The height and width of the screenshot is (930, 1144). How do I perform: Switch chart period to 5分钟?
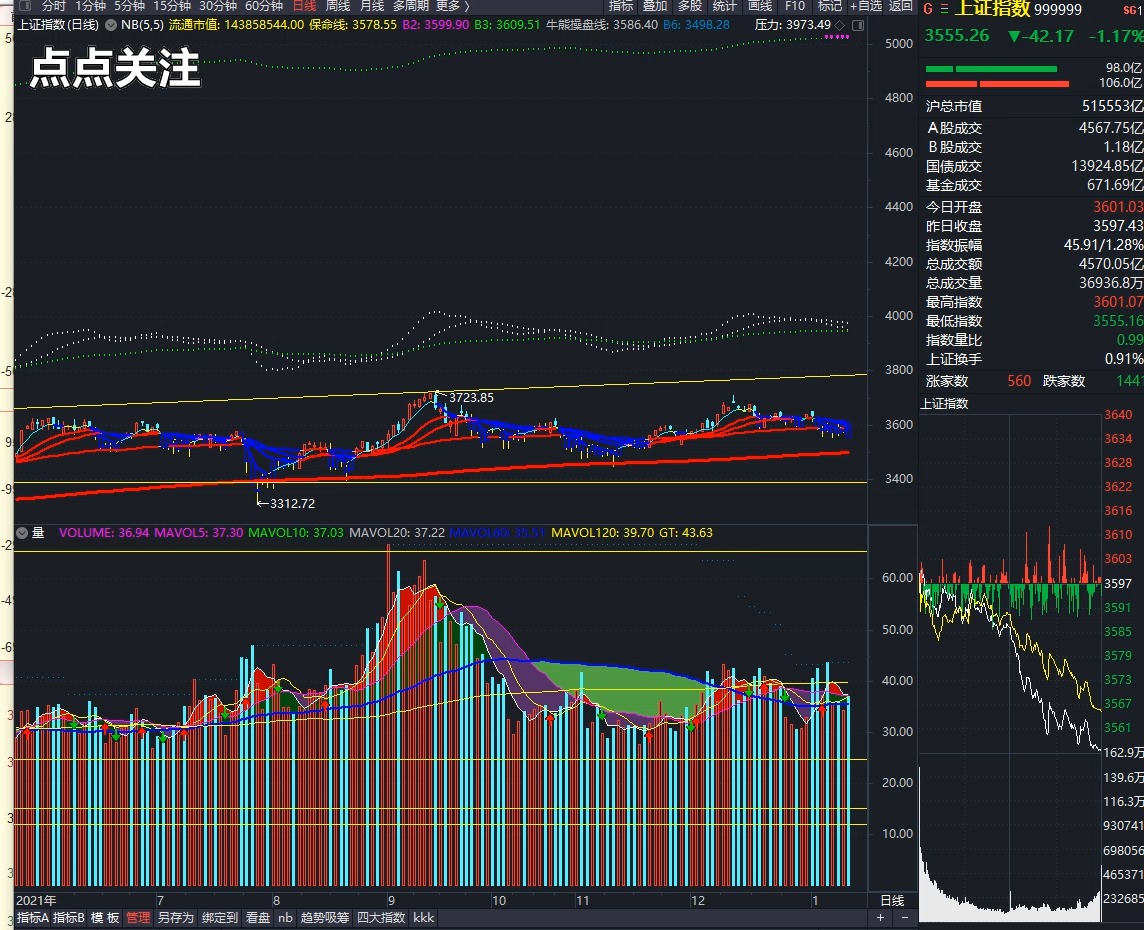pos(129,6)
